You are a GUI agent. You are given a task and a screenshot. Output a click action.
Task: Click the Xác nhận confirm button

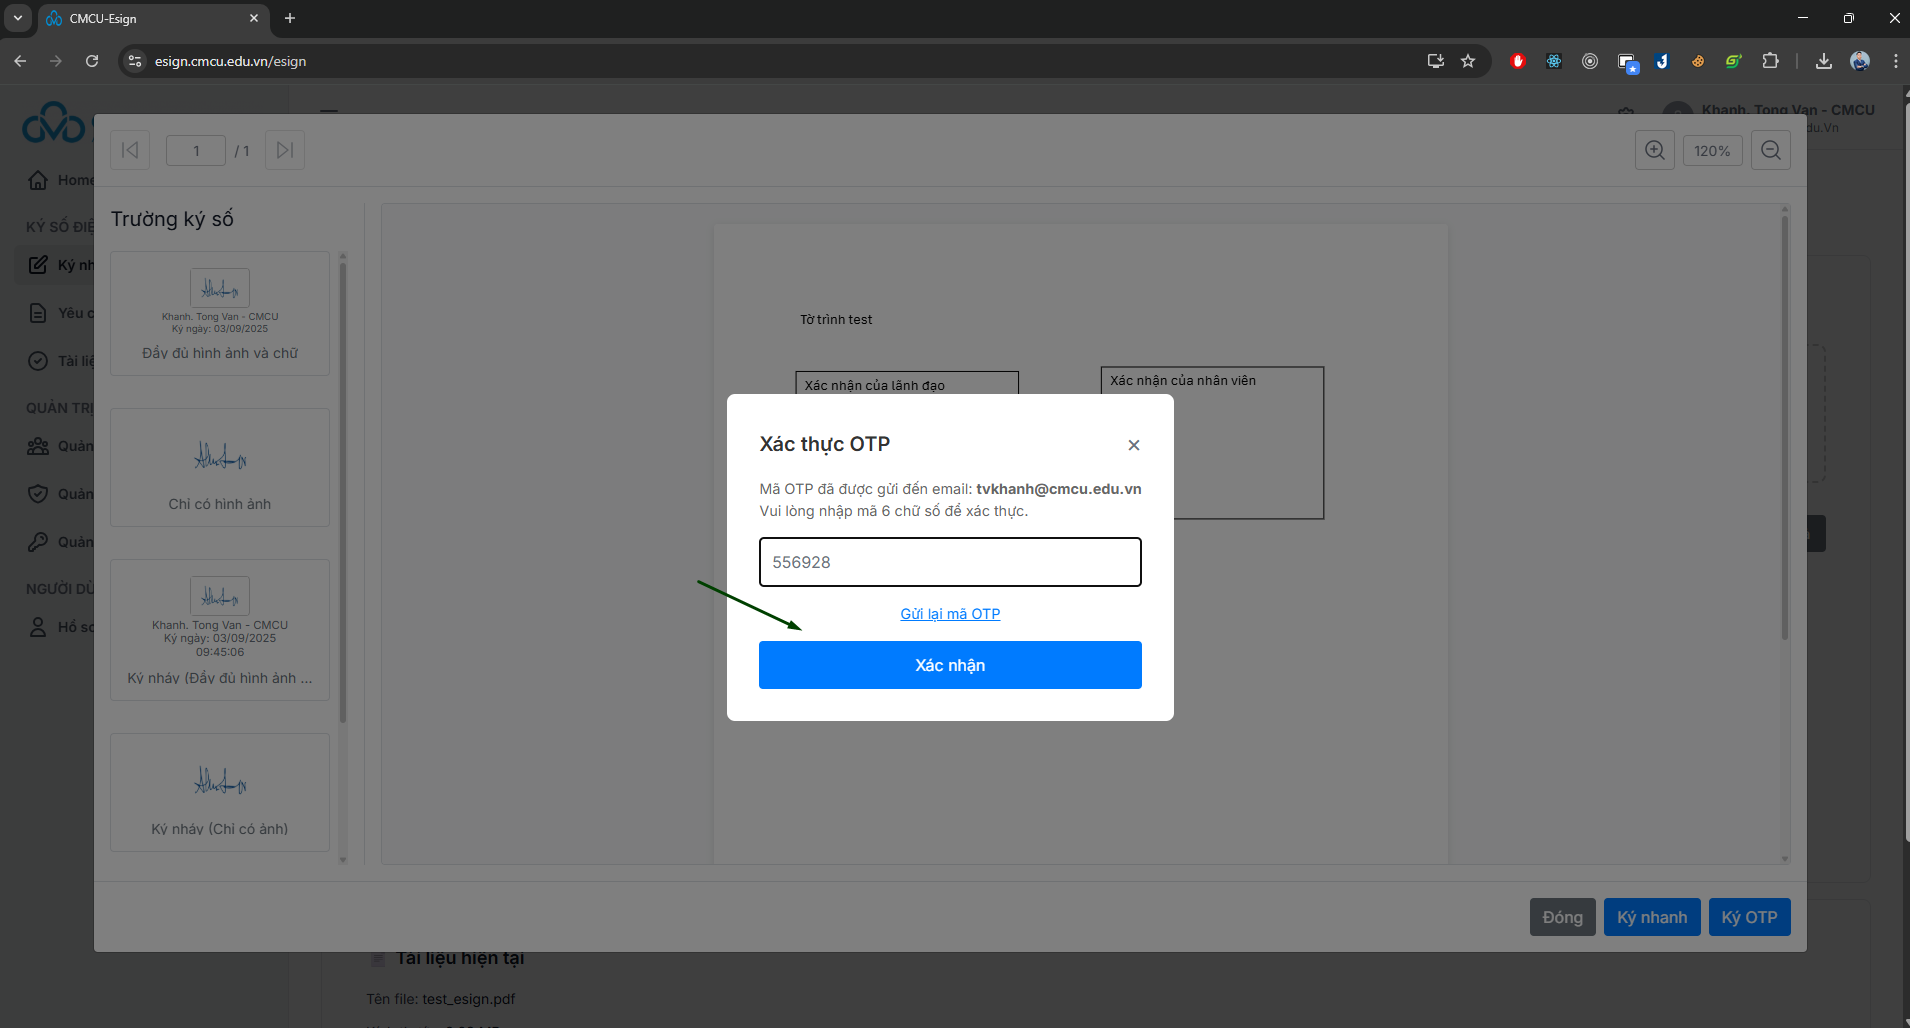(949, 665)
